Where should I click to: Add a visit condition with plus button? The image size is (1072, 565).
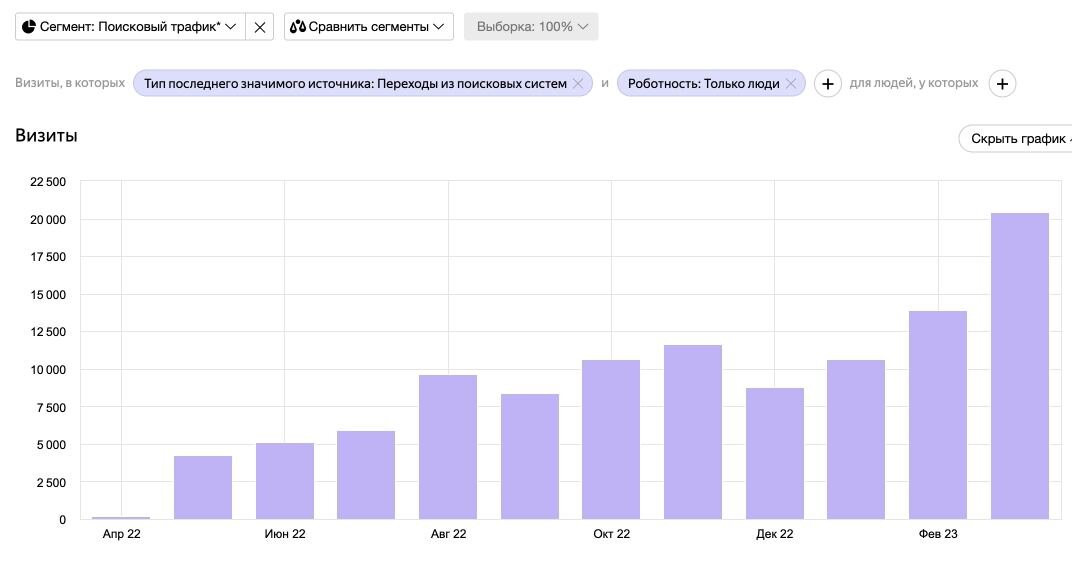(827, 83)
